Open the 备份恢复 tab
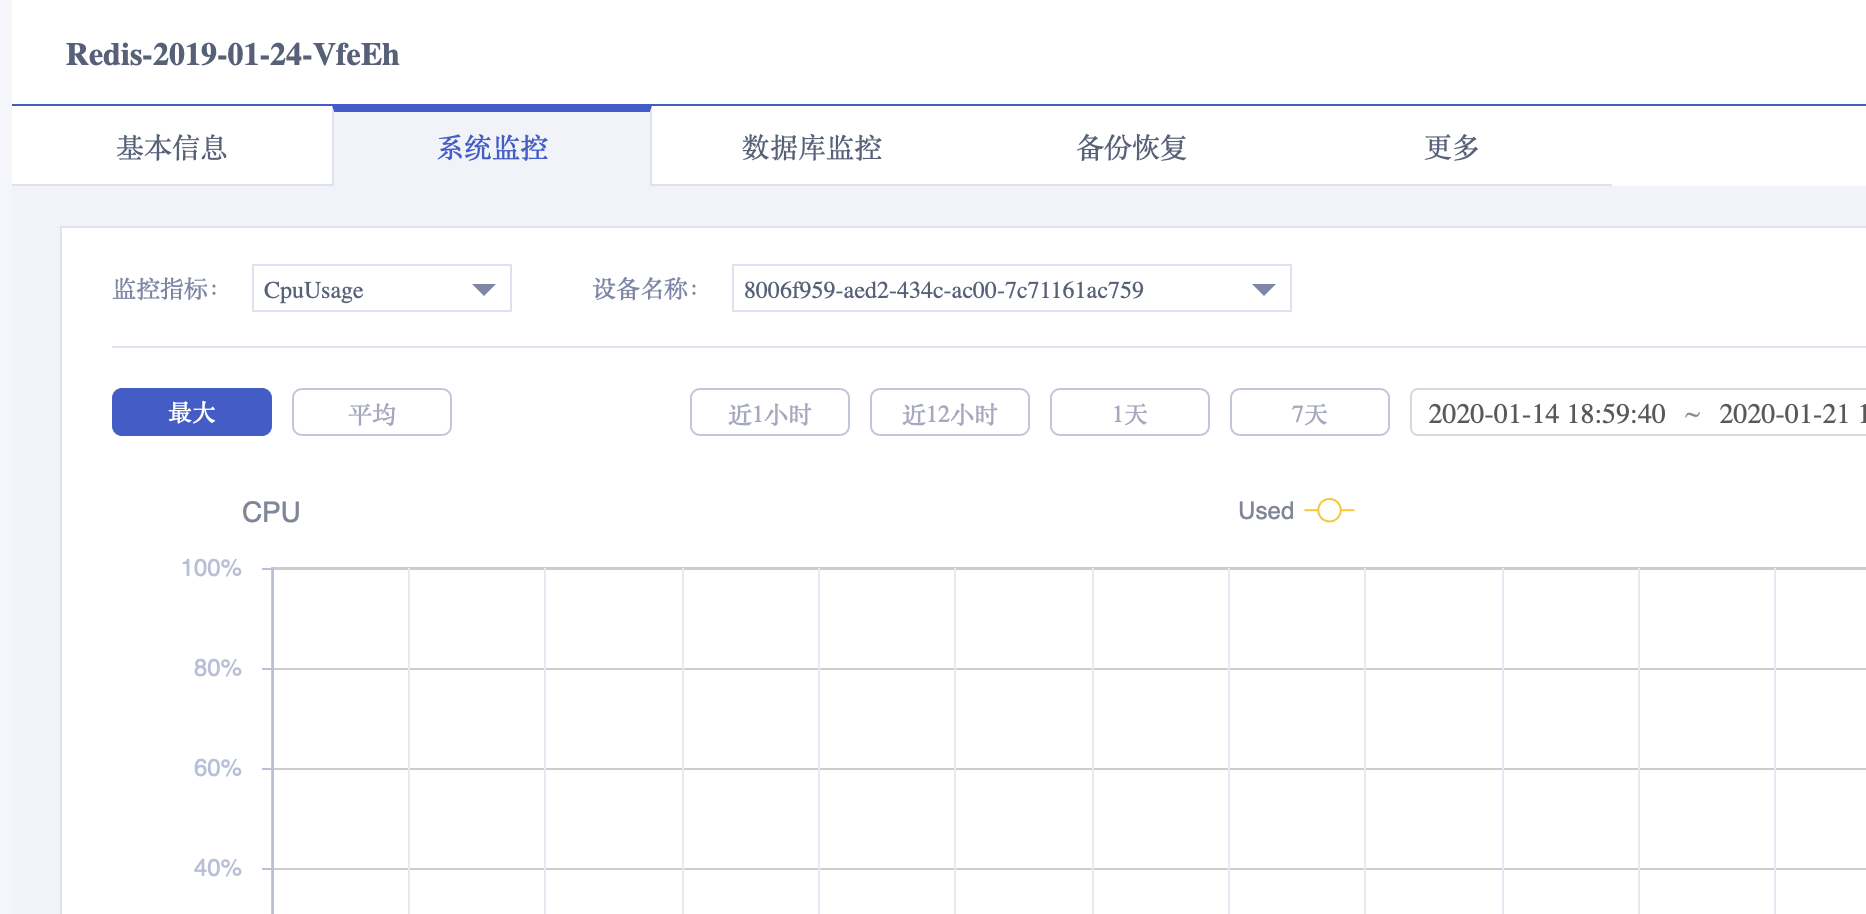1866x914 pixels. pyautogui.click(x=1132, y=148)
